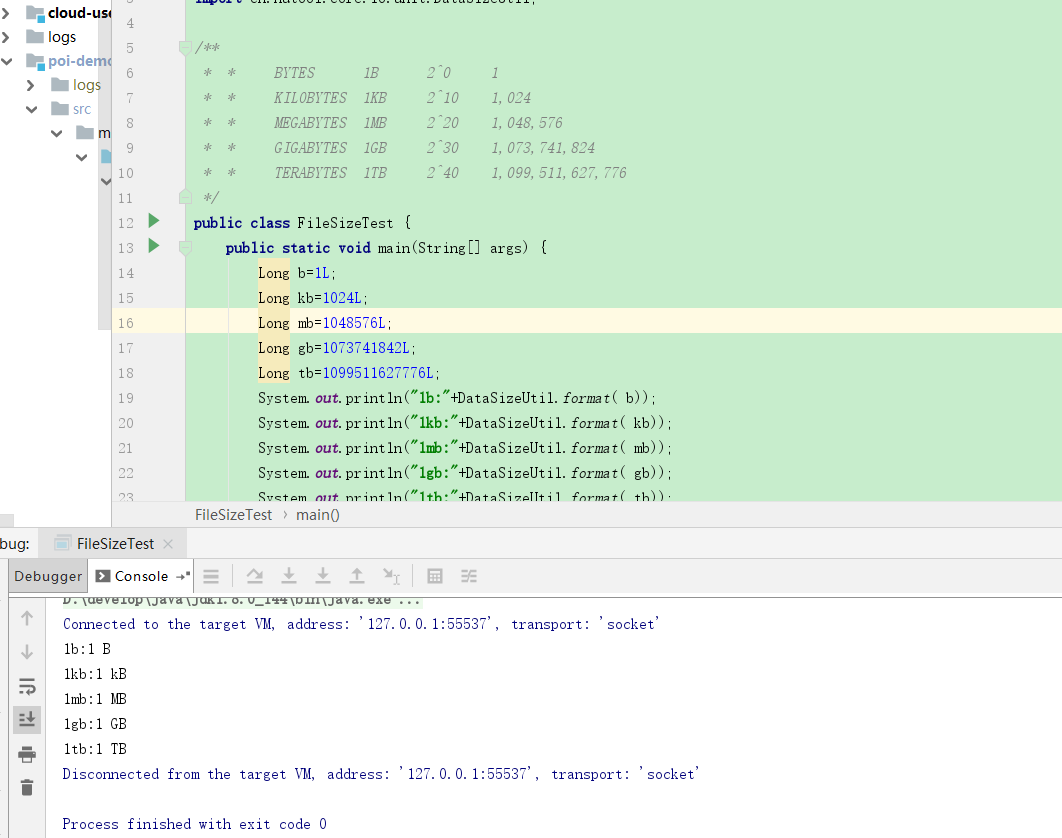Screen dimensions: 1062x838
Task: Click Trace Current Stream Chain icon
Action: click(469, 576)
